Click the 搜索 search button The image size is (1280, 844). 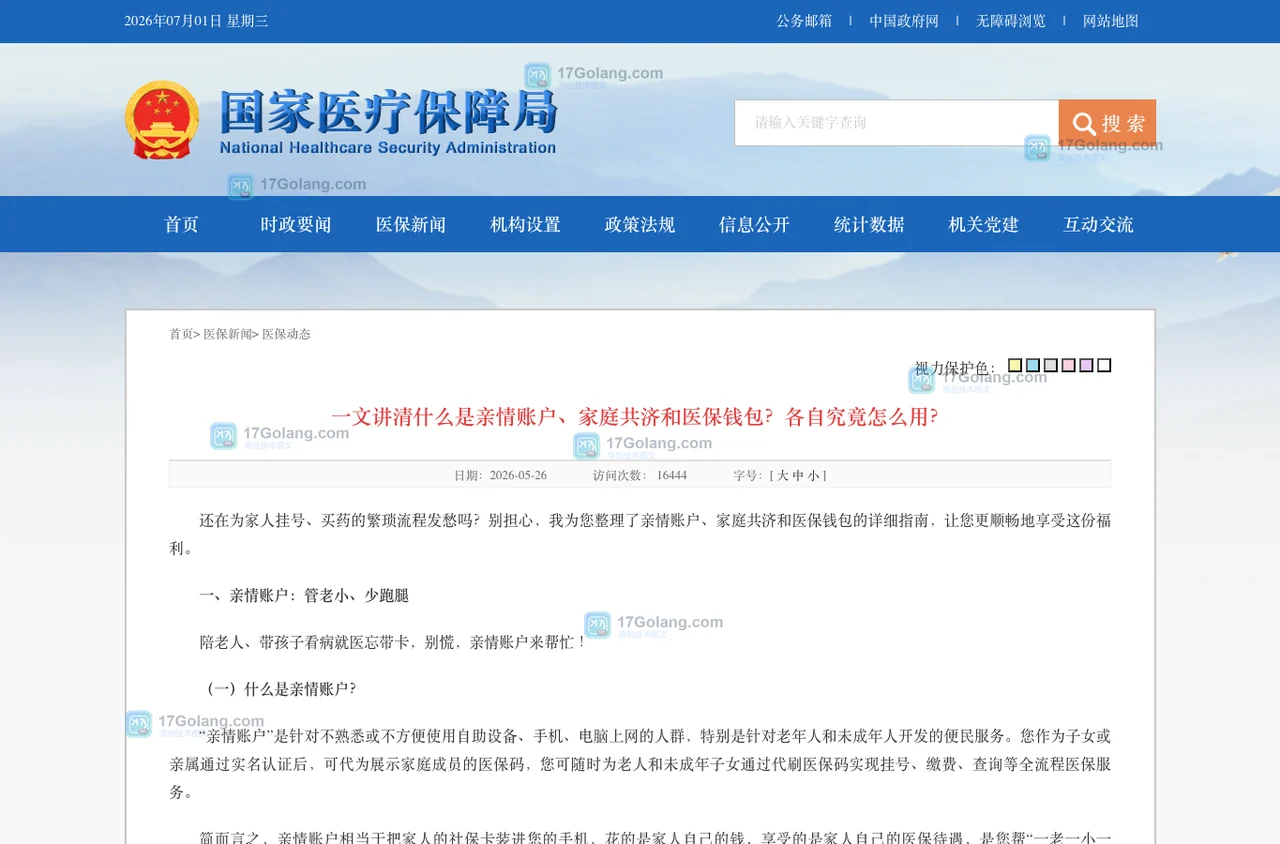tap(1107, 123)
